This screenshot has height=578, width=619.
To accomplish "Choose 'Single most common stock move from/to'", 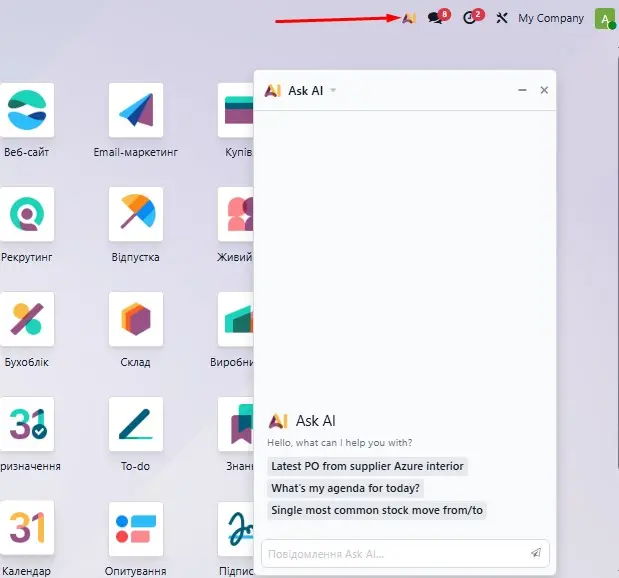I will pos(377,510).
